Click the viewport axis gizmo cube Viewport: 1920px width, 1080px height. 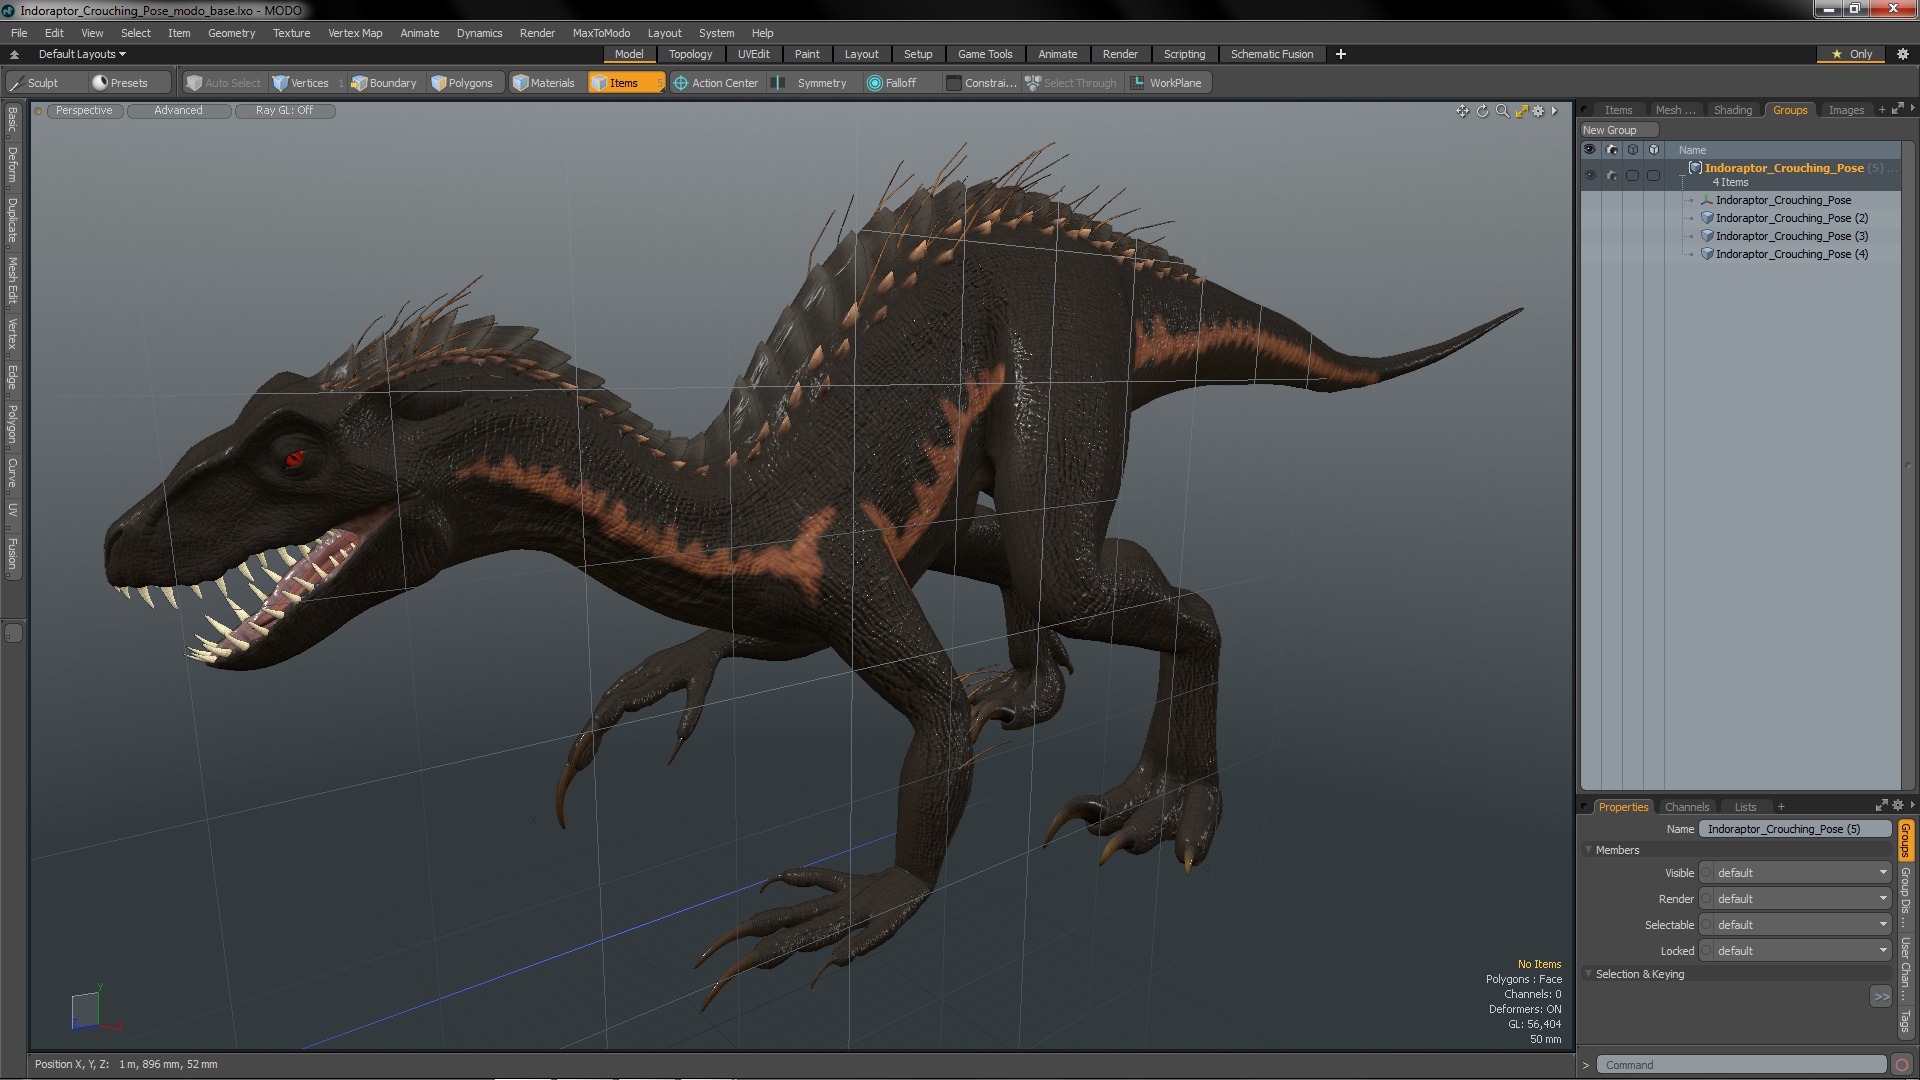pos(87,1010)
